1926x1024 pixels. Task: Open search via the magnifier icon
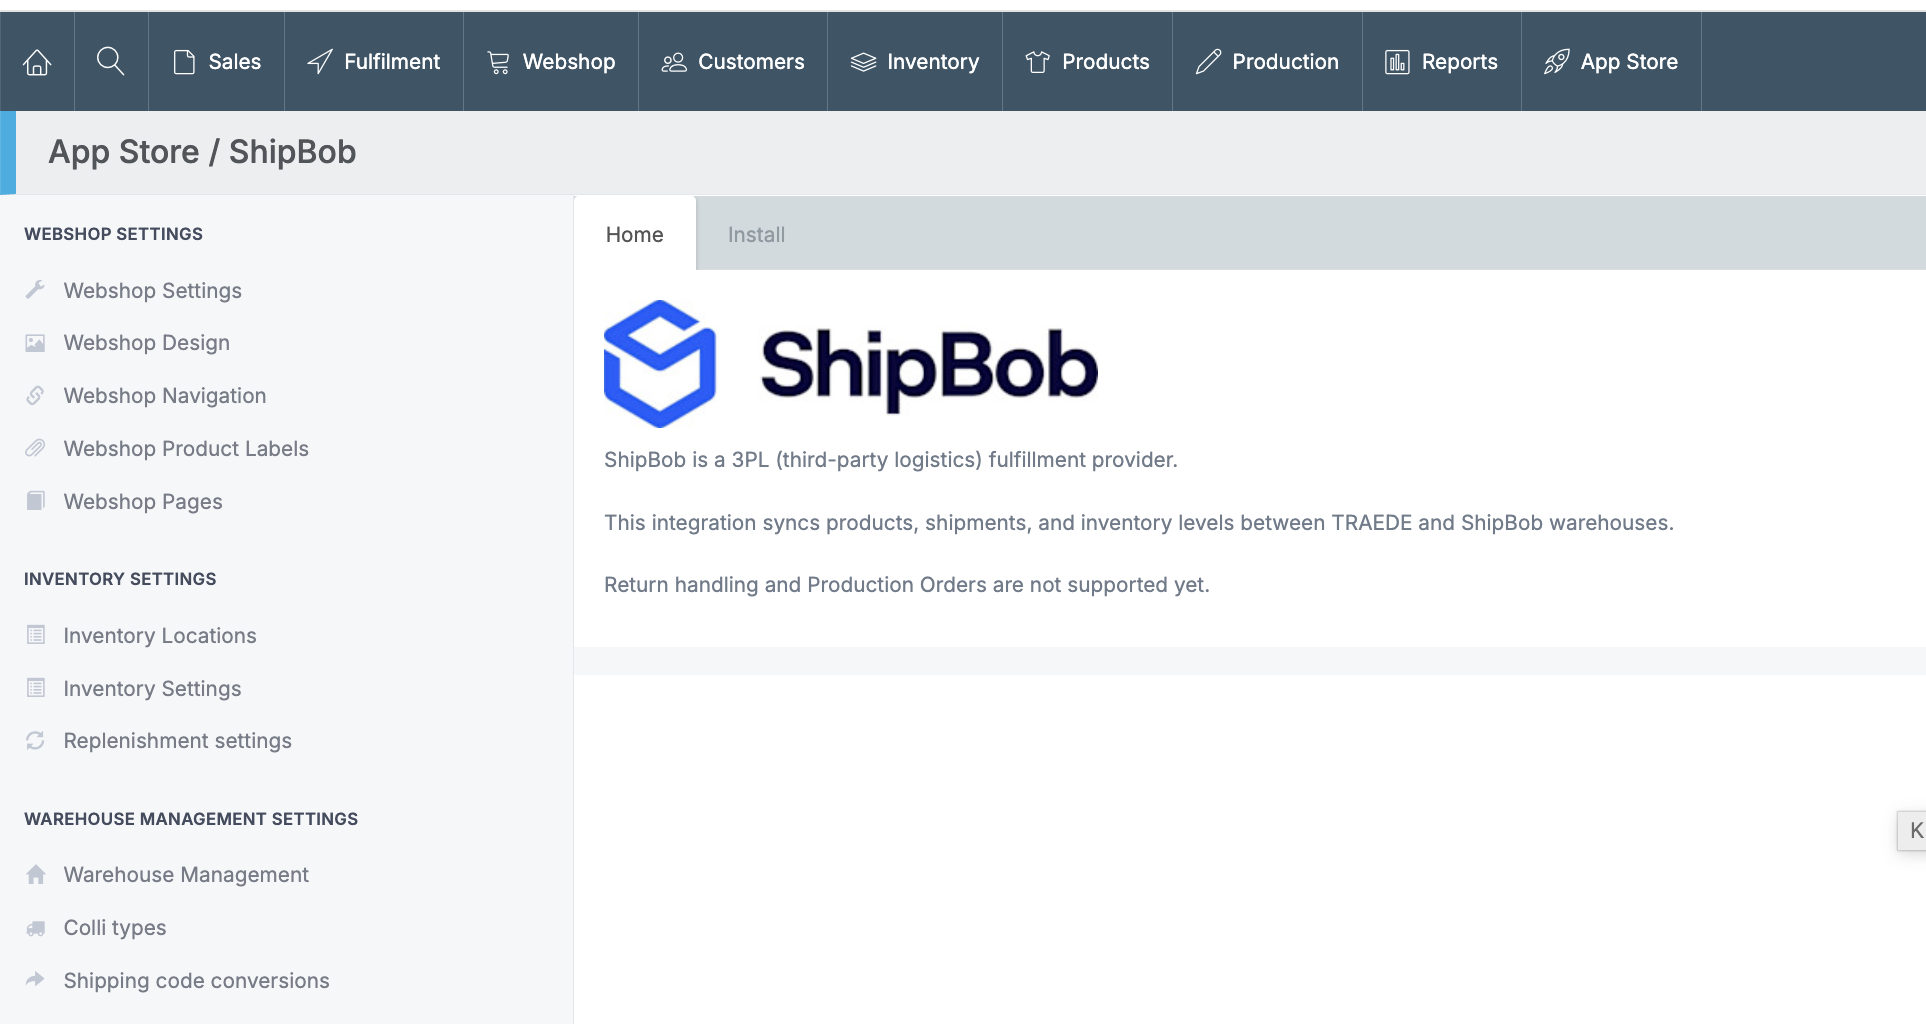coord(111,62)
